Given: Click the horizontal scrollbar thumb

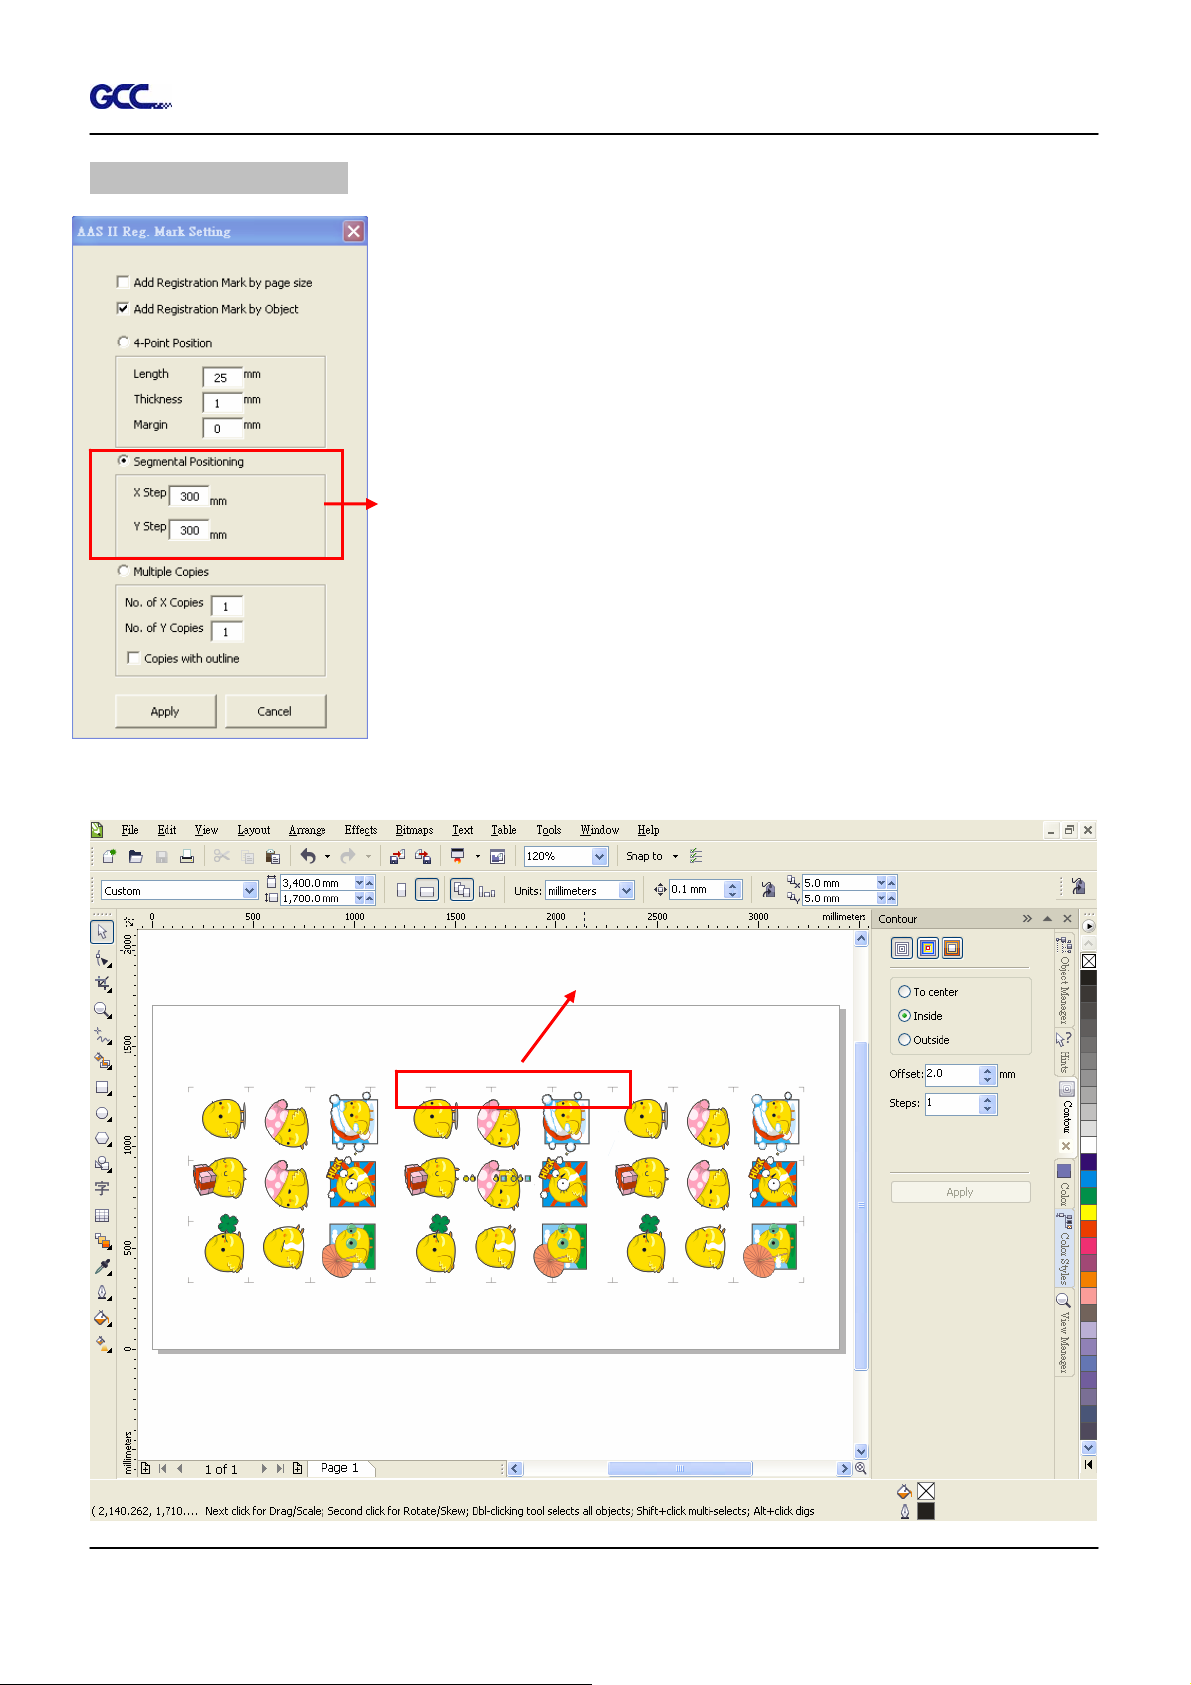Looking at the screenshot, I should (680, 1468).
